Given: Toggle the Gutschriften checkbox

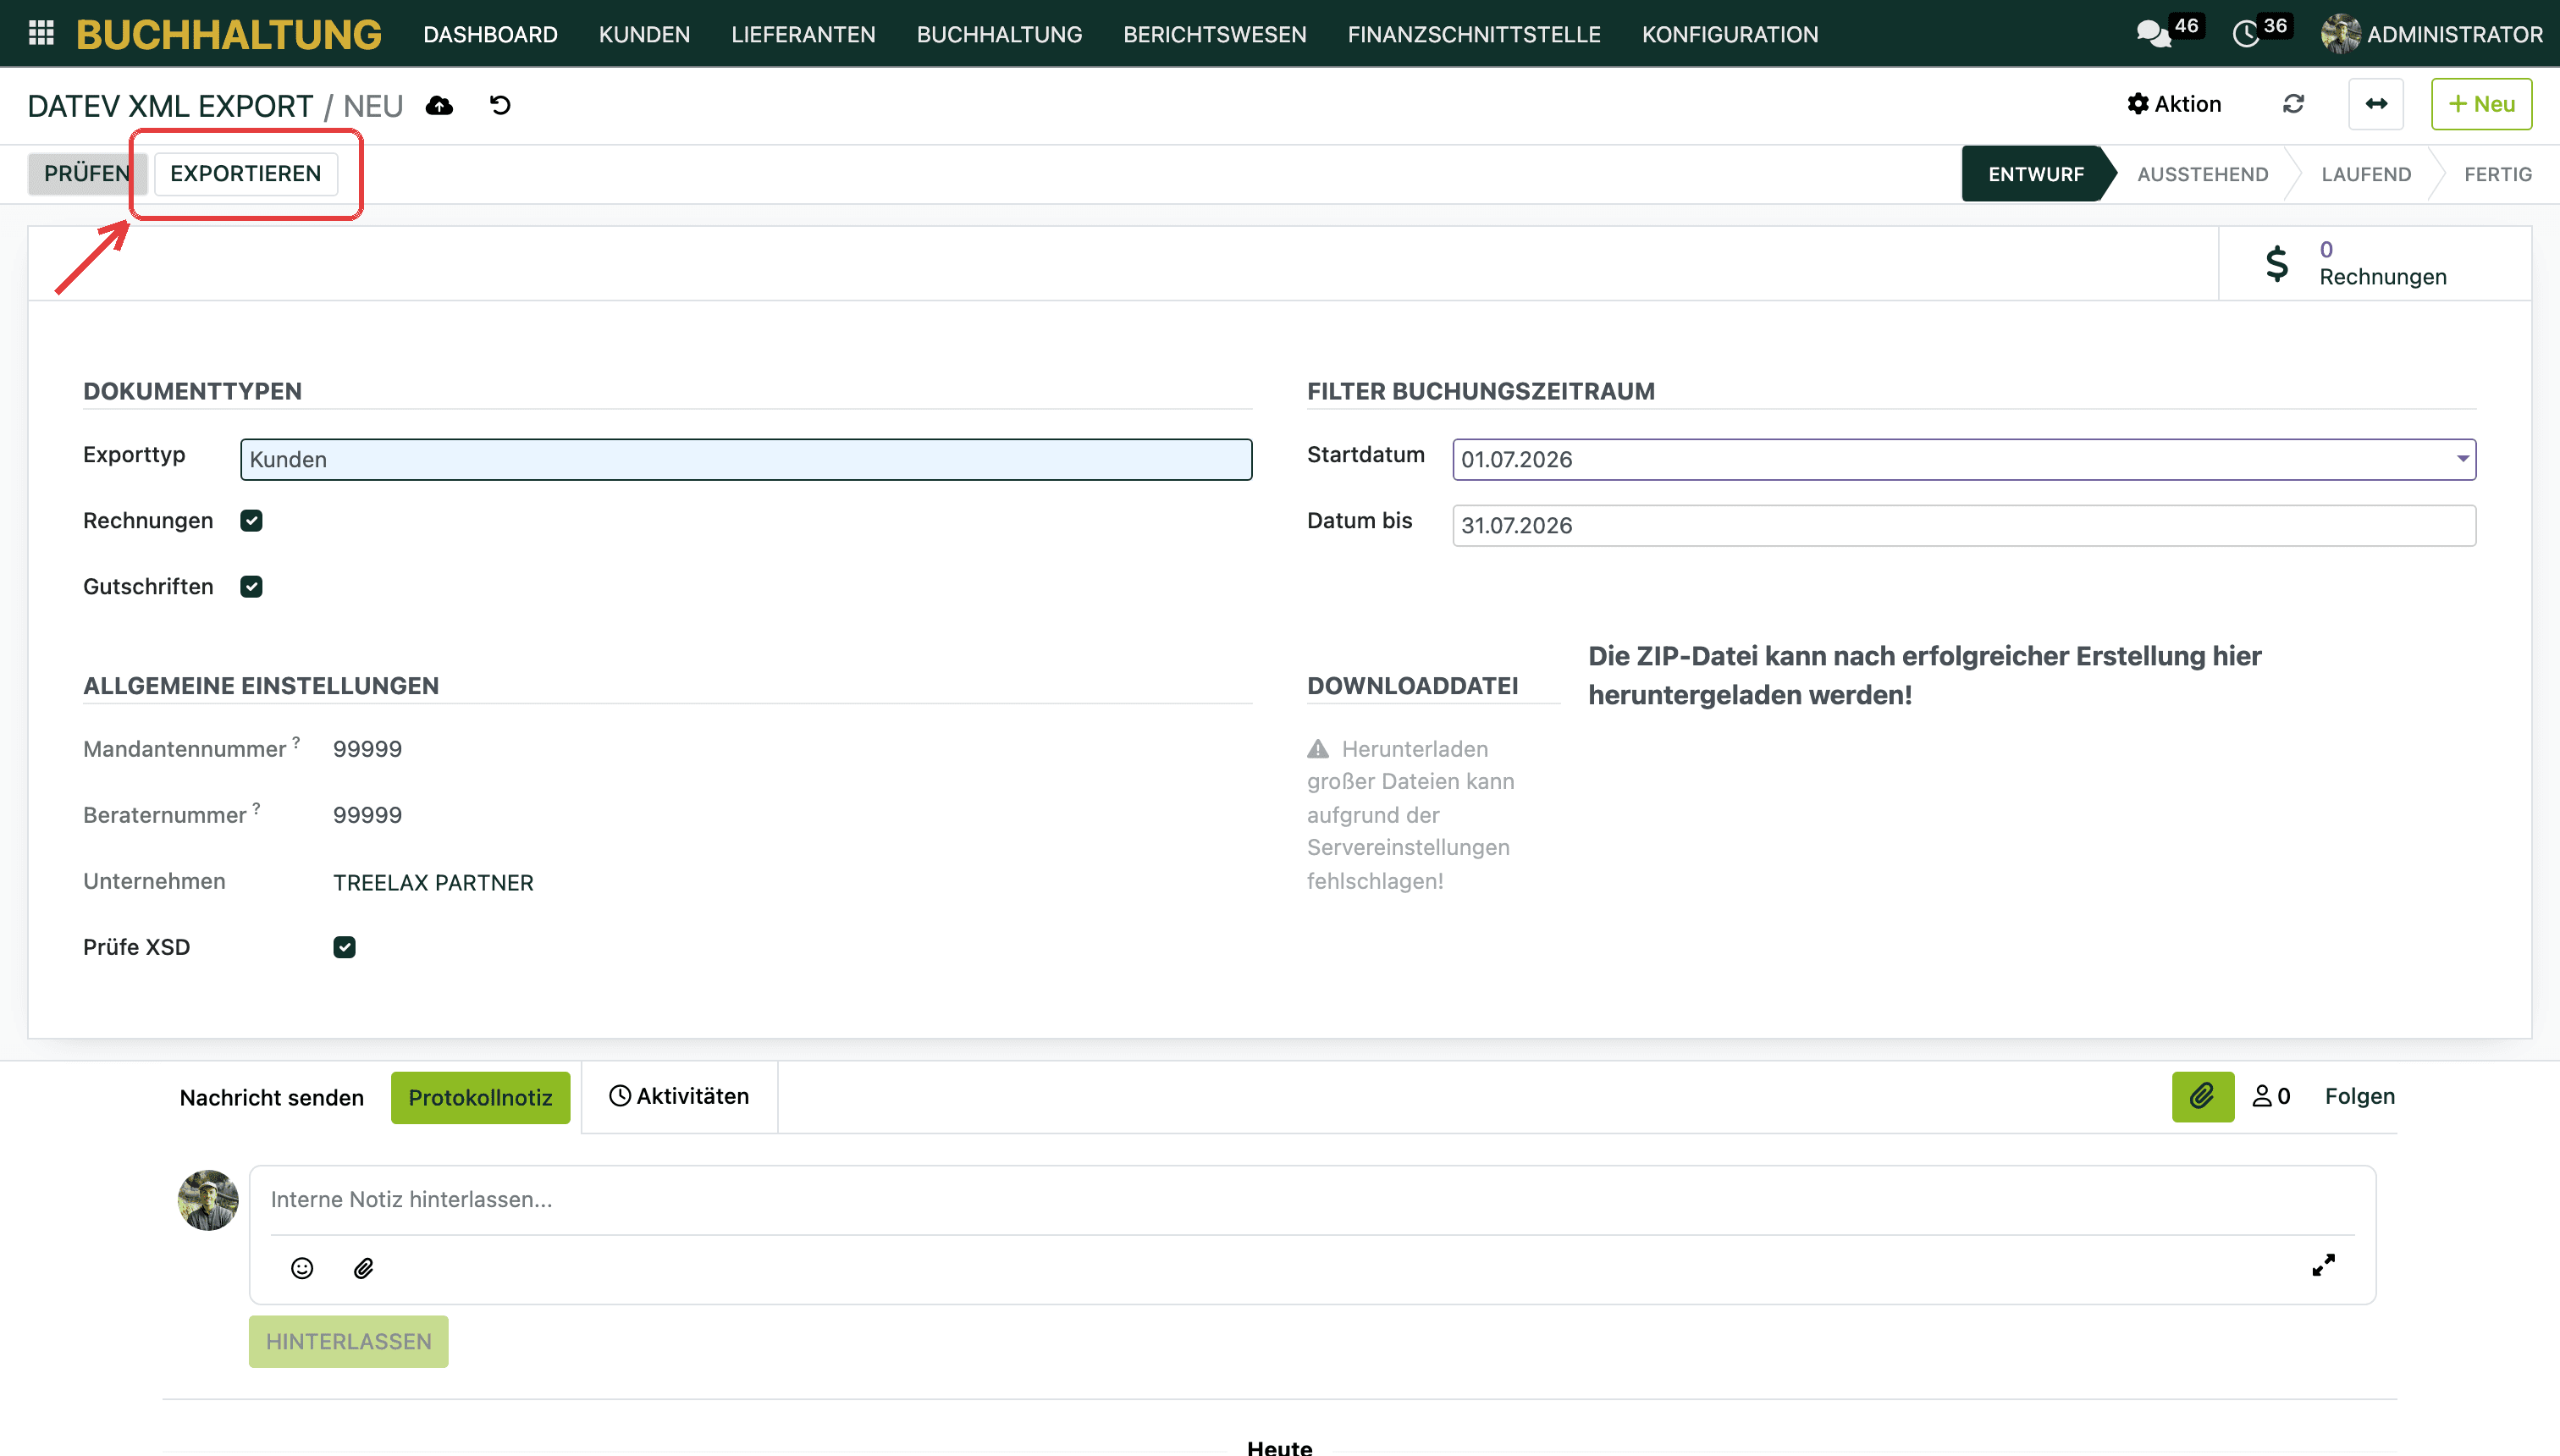Looking at the screenshot, I should 252,587.
